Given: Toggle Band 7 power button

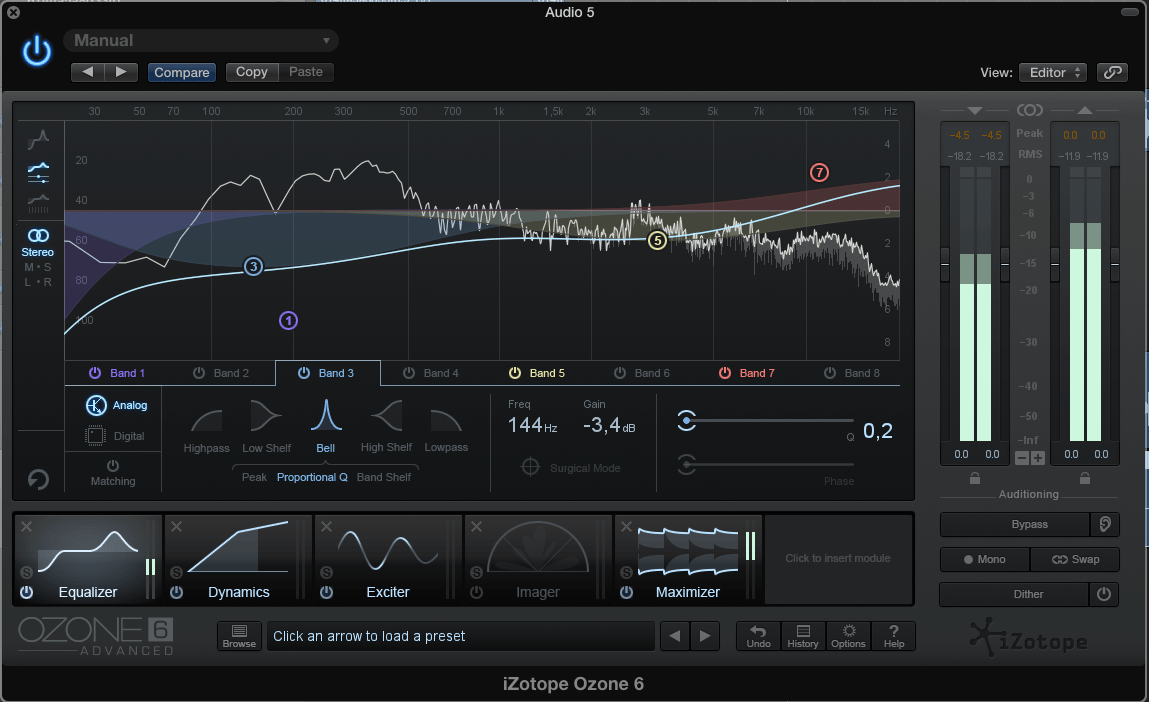Looking at the screenshot, I should [x=725, y=372].
